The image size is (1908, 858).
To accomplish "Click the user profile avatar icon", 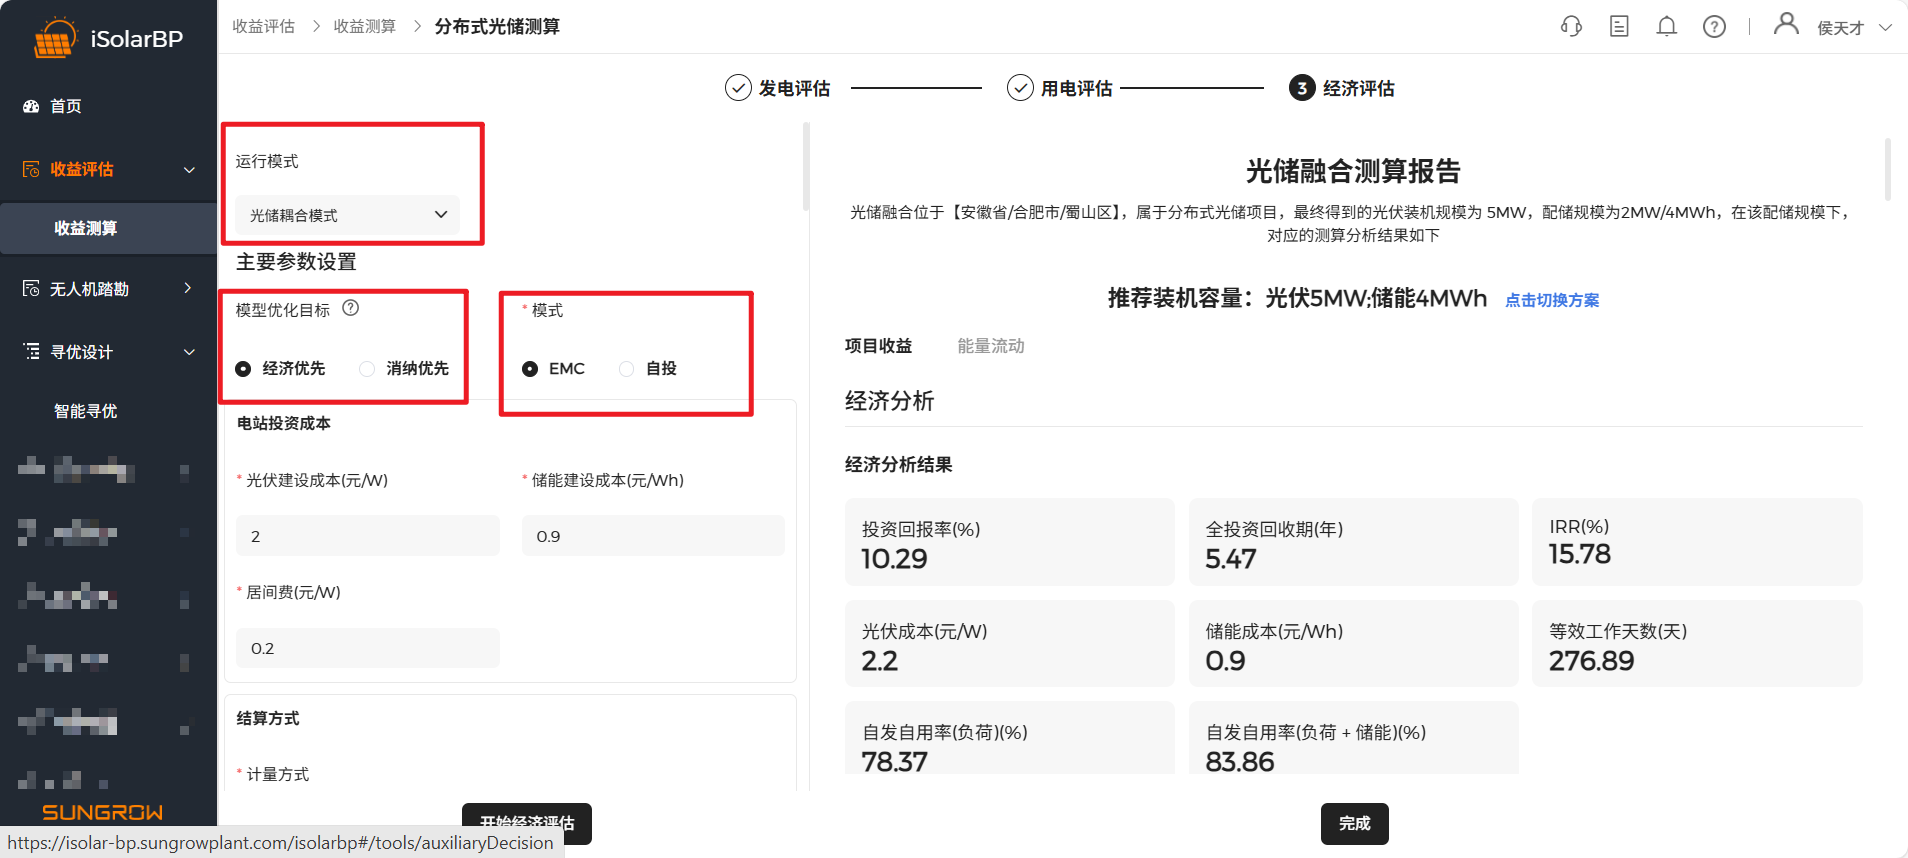I will (1785, 24).
